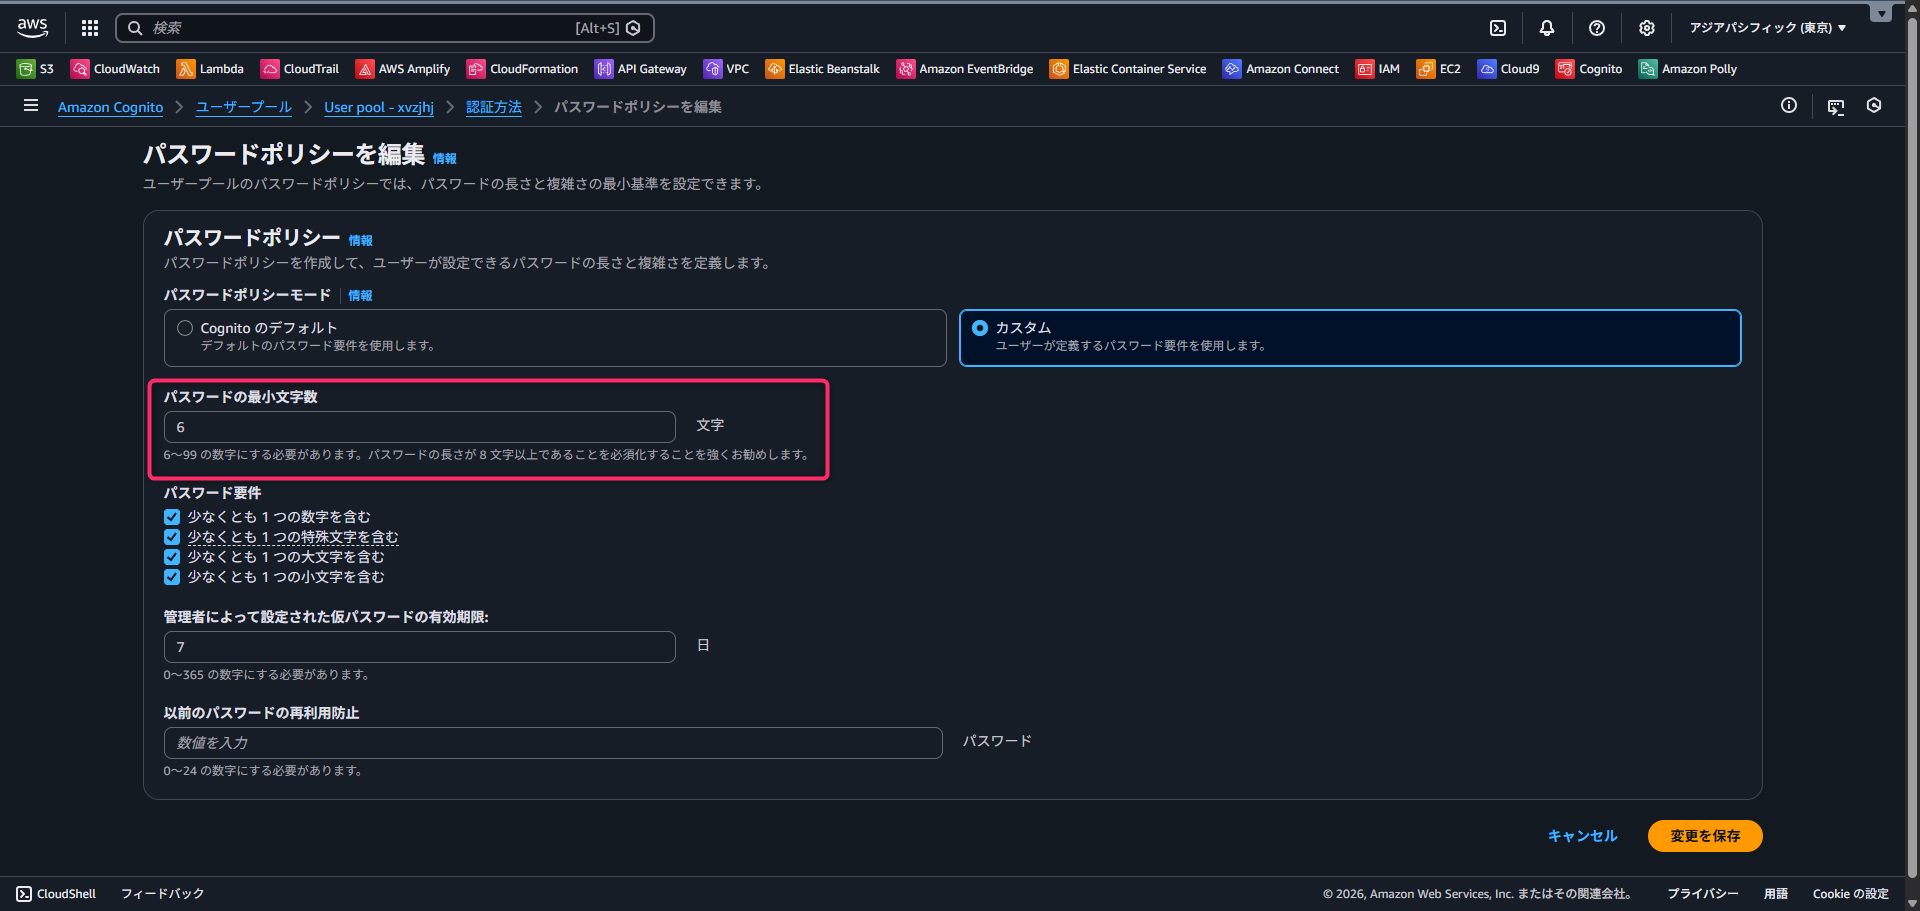Open プライバシー footer link

click(1702, 894)
